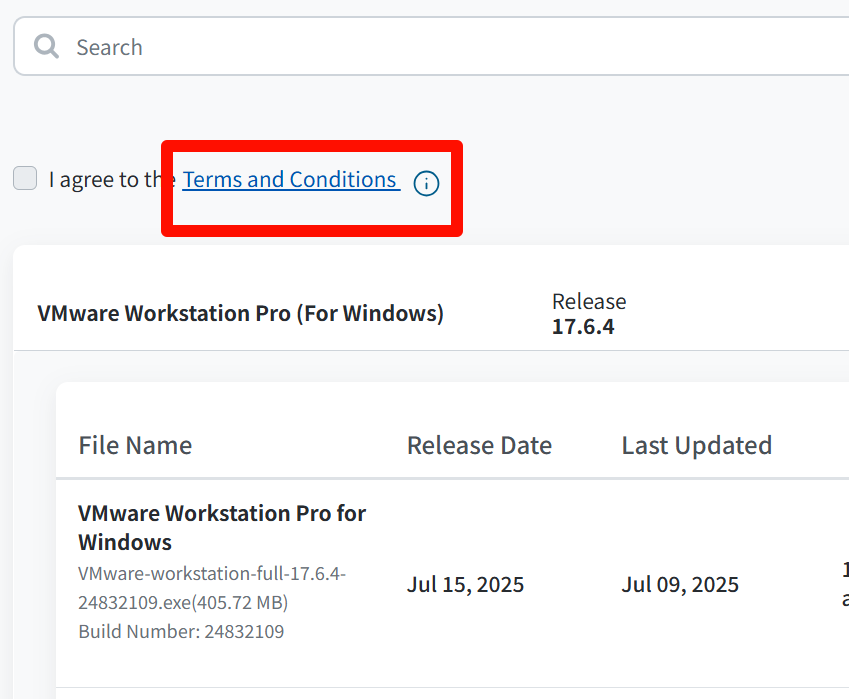The height and width of the screenshot is (699, 849).
Task: Tick the I agree checkbox
Action: click(x=25, y=179)
